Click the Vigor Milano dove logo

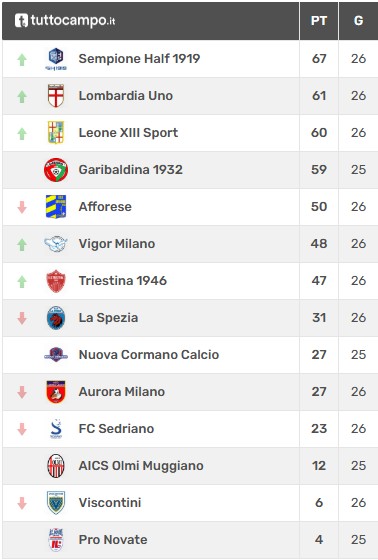coord(56,244)
